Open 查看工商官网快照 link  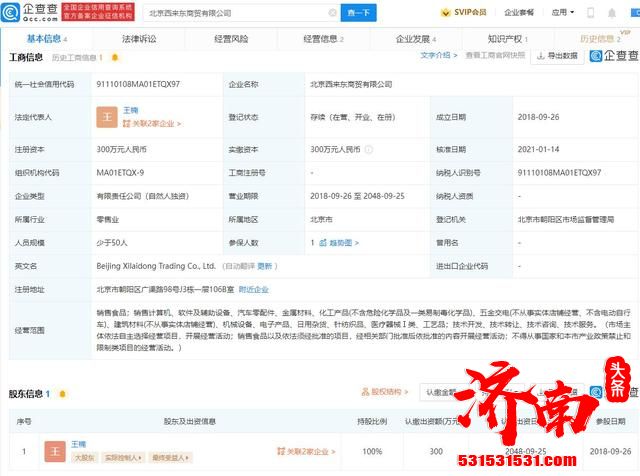click(495, 55)
